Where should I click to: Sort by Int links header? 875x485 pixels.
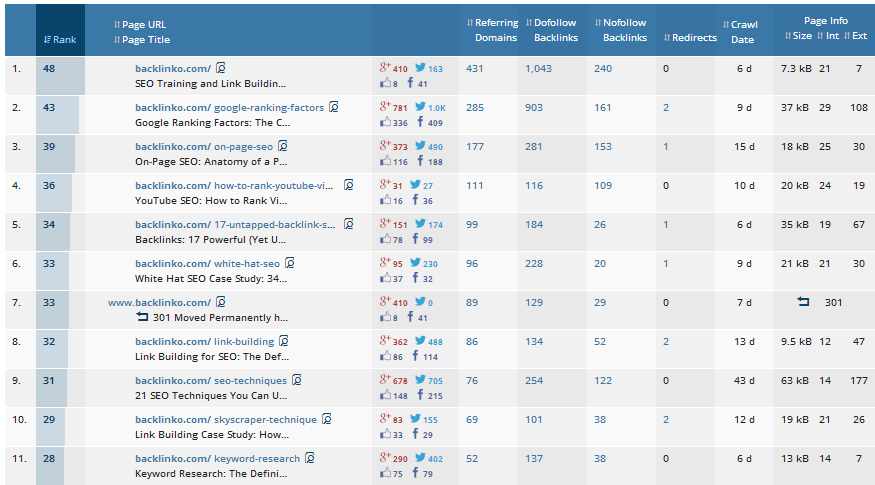point(828,36)
